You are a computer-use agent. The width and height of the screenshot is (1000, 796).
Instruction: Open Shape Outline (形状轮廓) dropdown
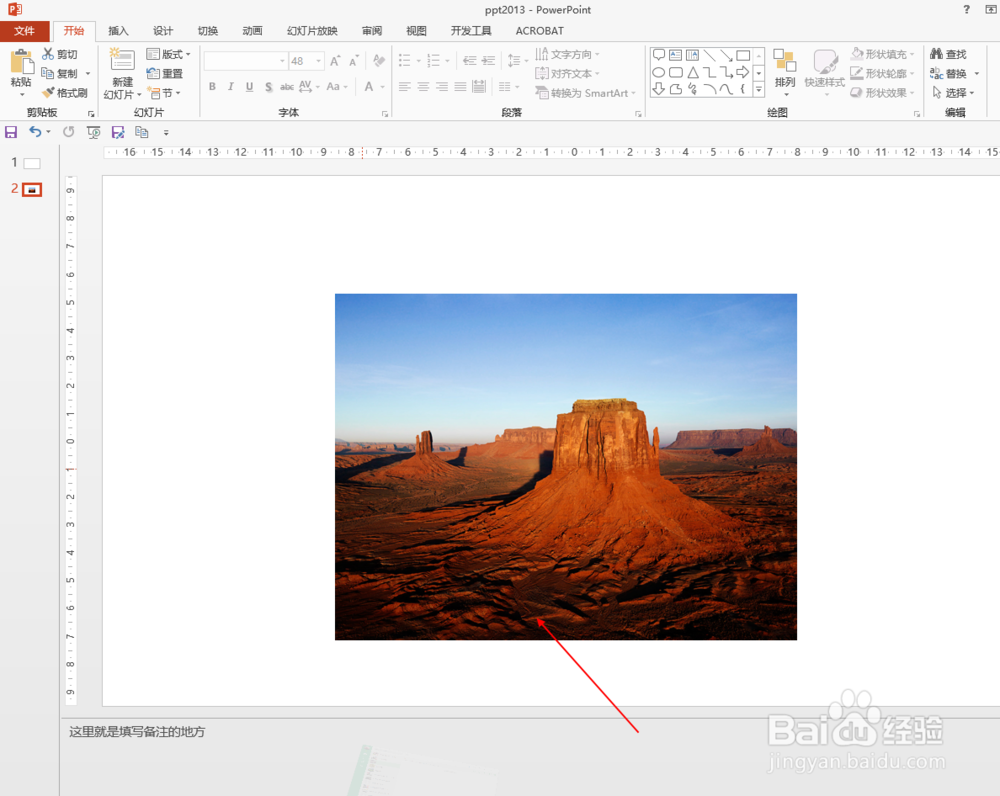pyautogui.click(x=883, y=73)
